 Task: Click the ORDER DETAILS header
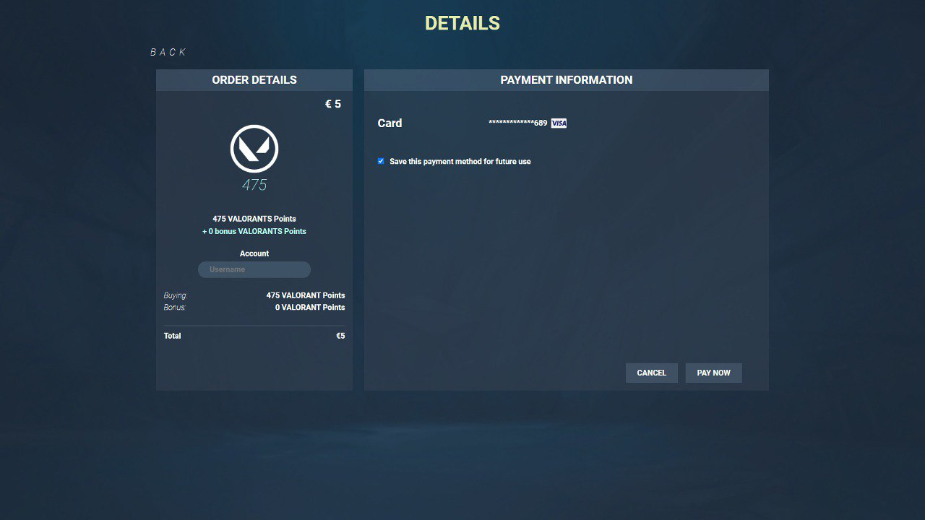click(254, 80)
